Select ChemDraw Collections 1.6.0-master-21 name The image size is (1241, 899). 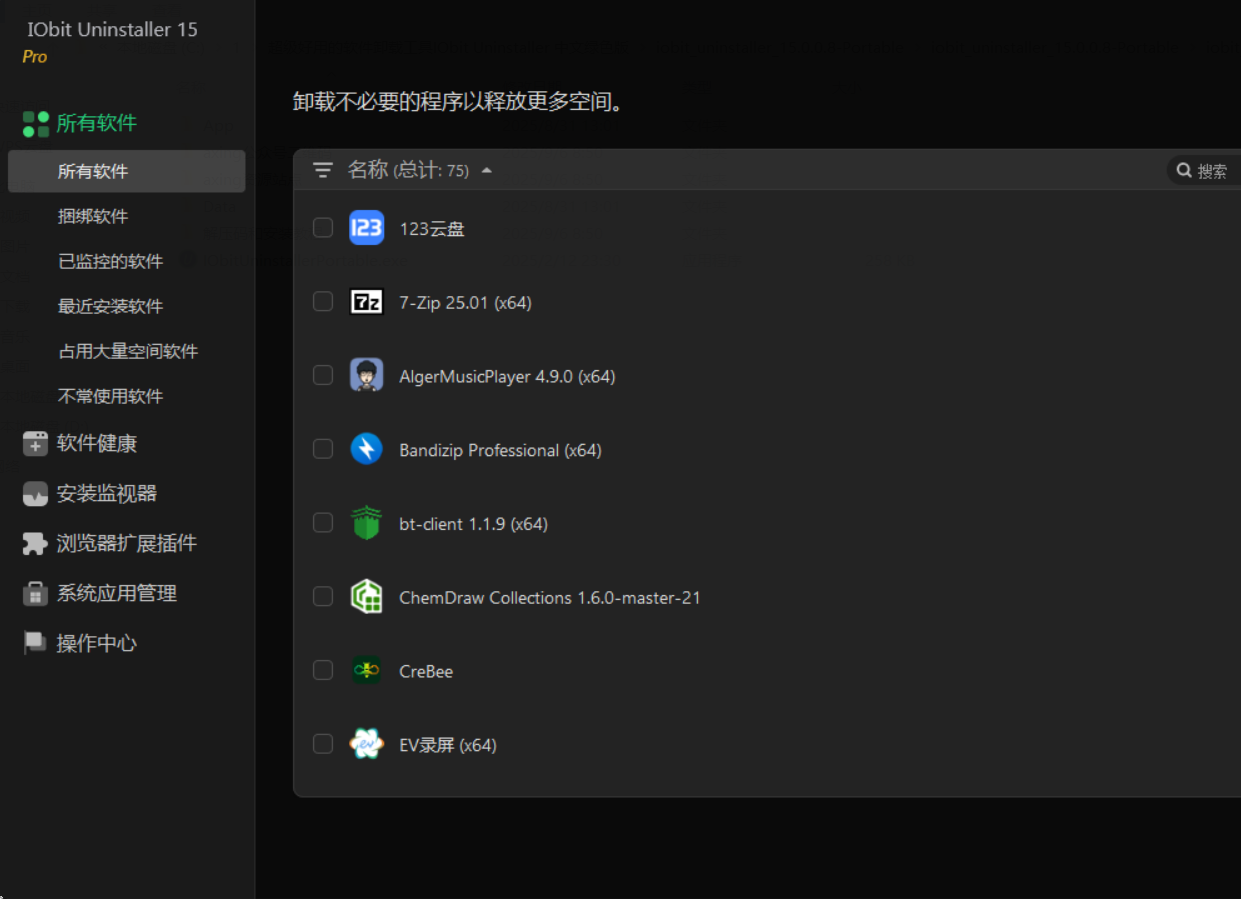click(x=550, y=597)
